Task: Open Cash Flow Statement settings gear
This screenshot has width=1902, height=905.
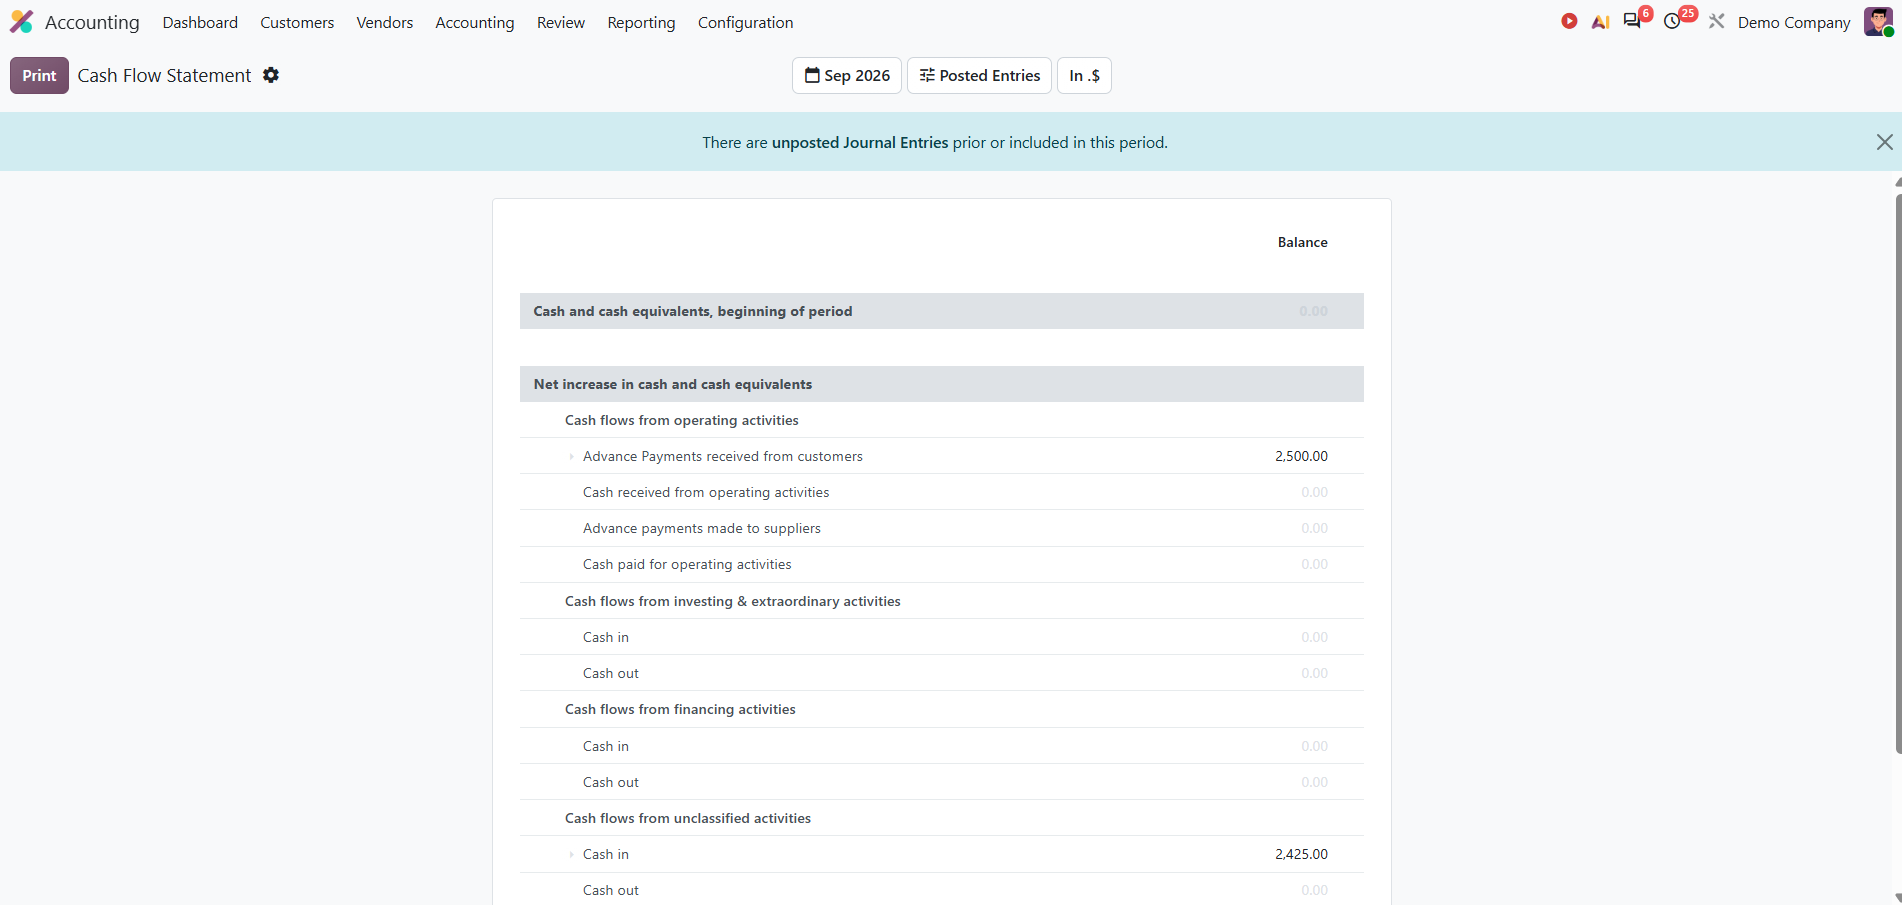Action: 271,75
